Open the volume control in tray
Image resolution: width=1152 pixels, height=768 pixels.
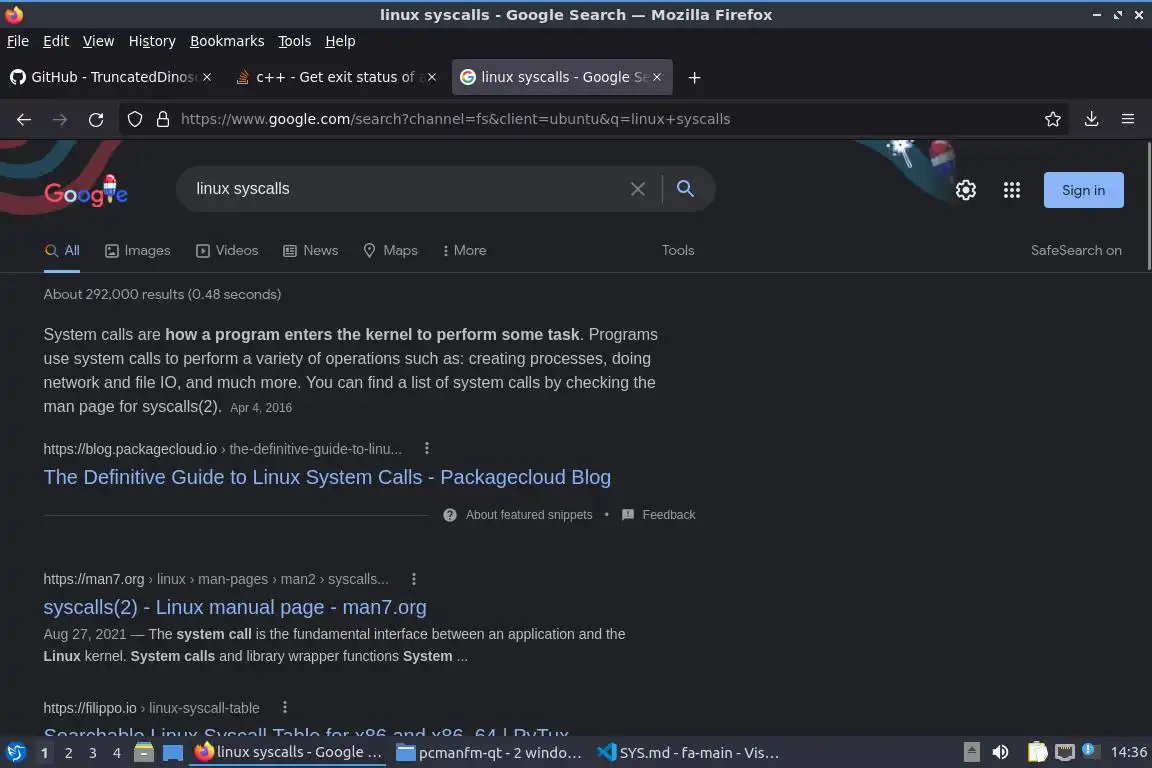tap(1001, 753)
